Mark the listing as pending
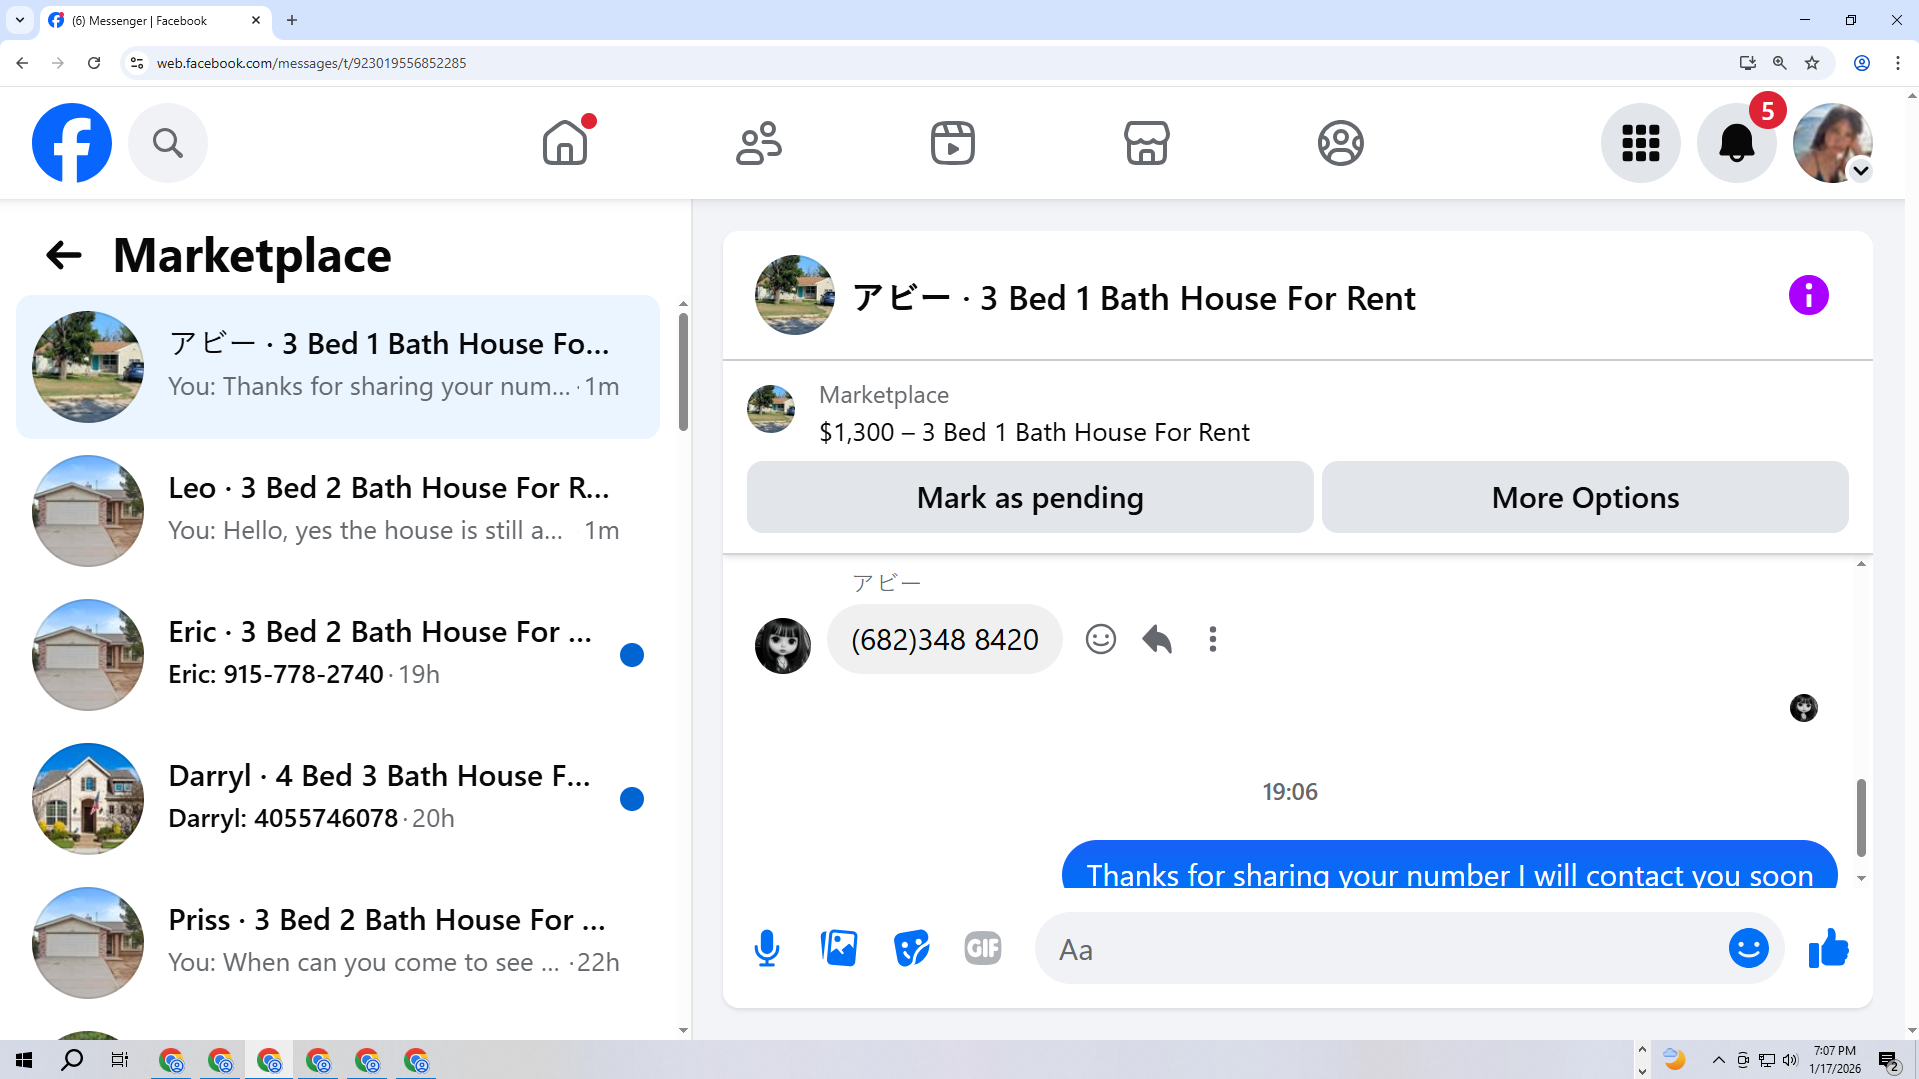This screenshot has width=1919, height=1079. [1030, 497]
